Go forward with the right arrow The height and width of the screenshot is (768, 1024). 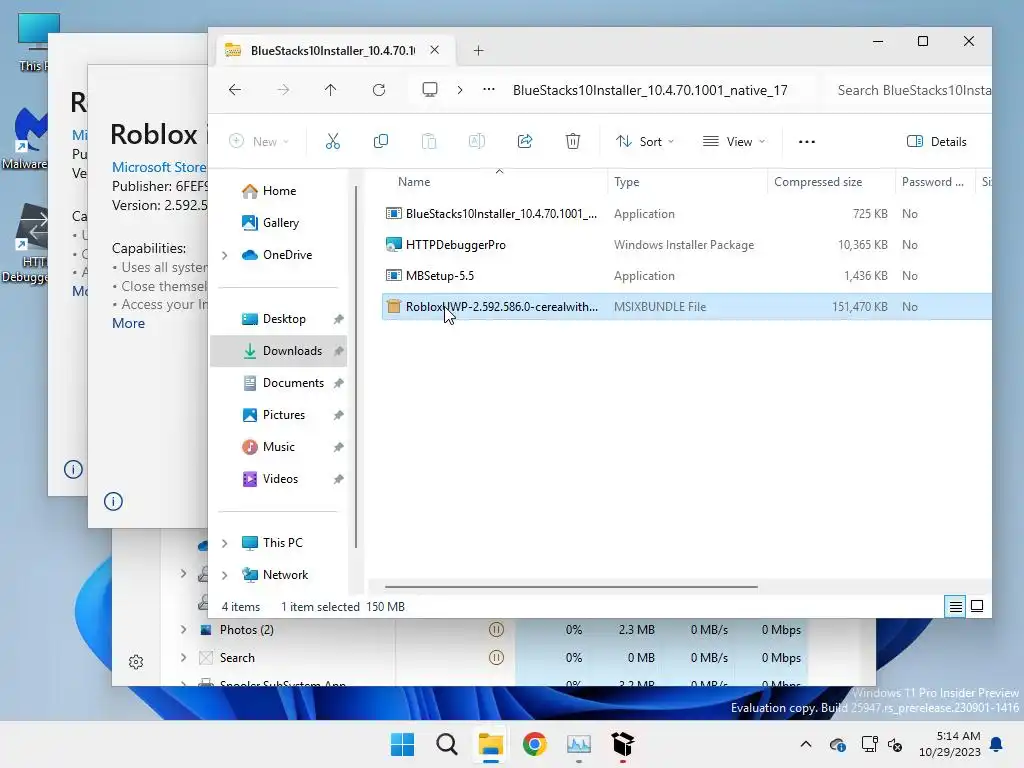(x=283, y=90)
